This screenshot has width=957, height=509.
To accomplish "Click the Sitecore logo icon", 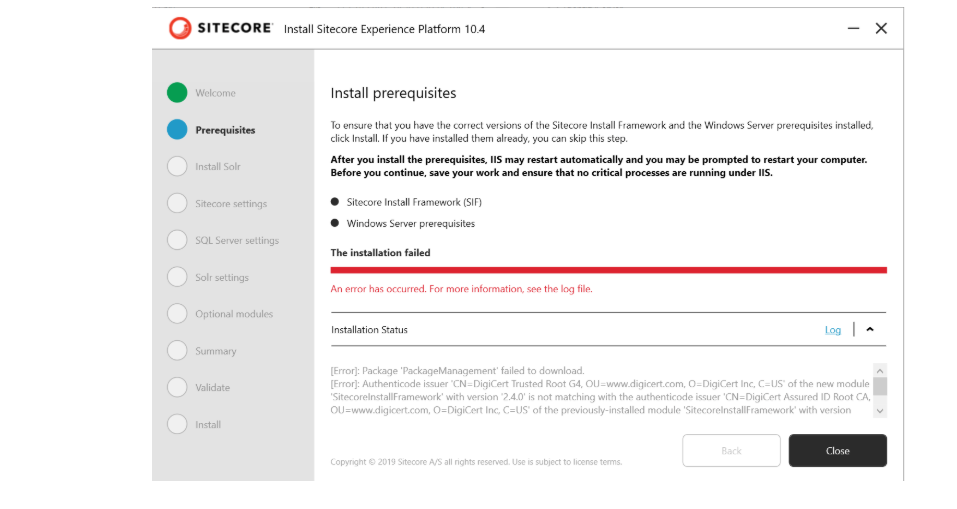I will (x=180, y=28).
